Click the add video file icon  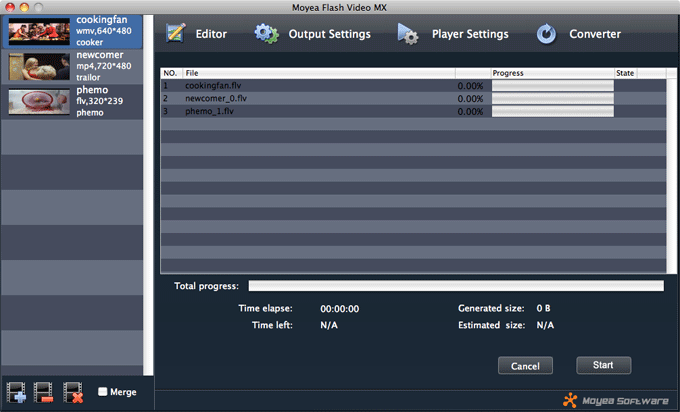click(17, 392)
